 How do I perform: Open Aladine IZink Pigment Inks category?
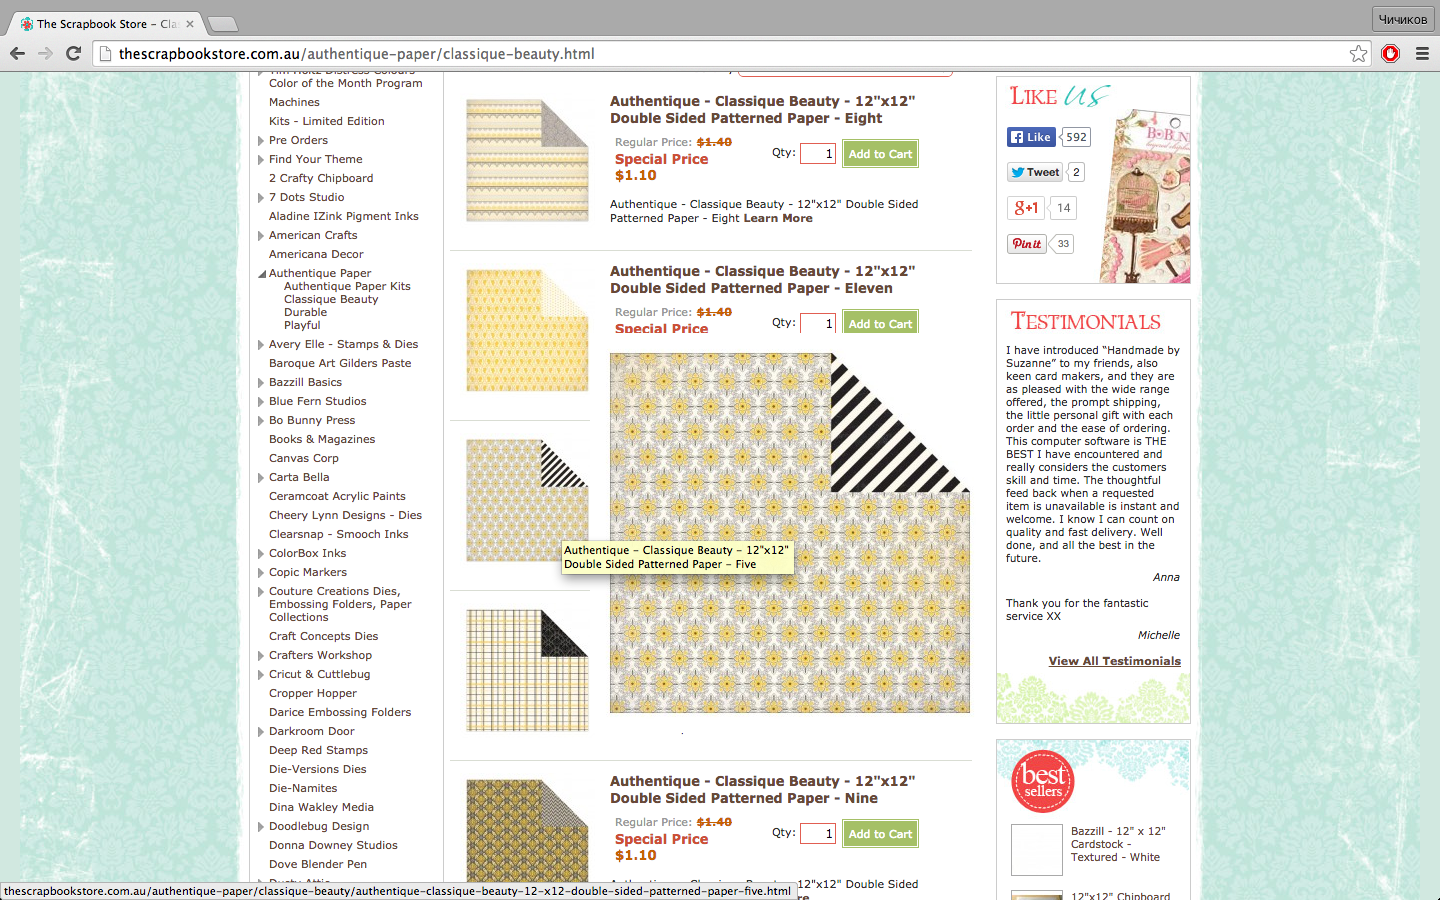[x=344, y=216]
